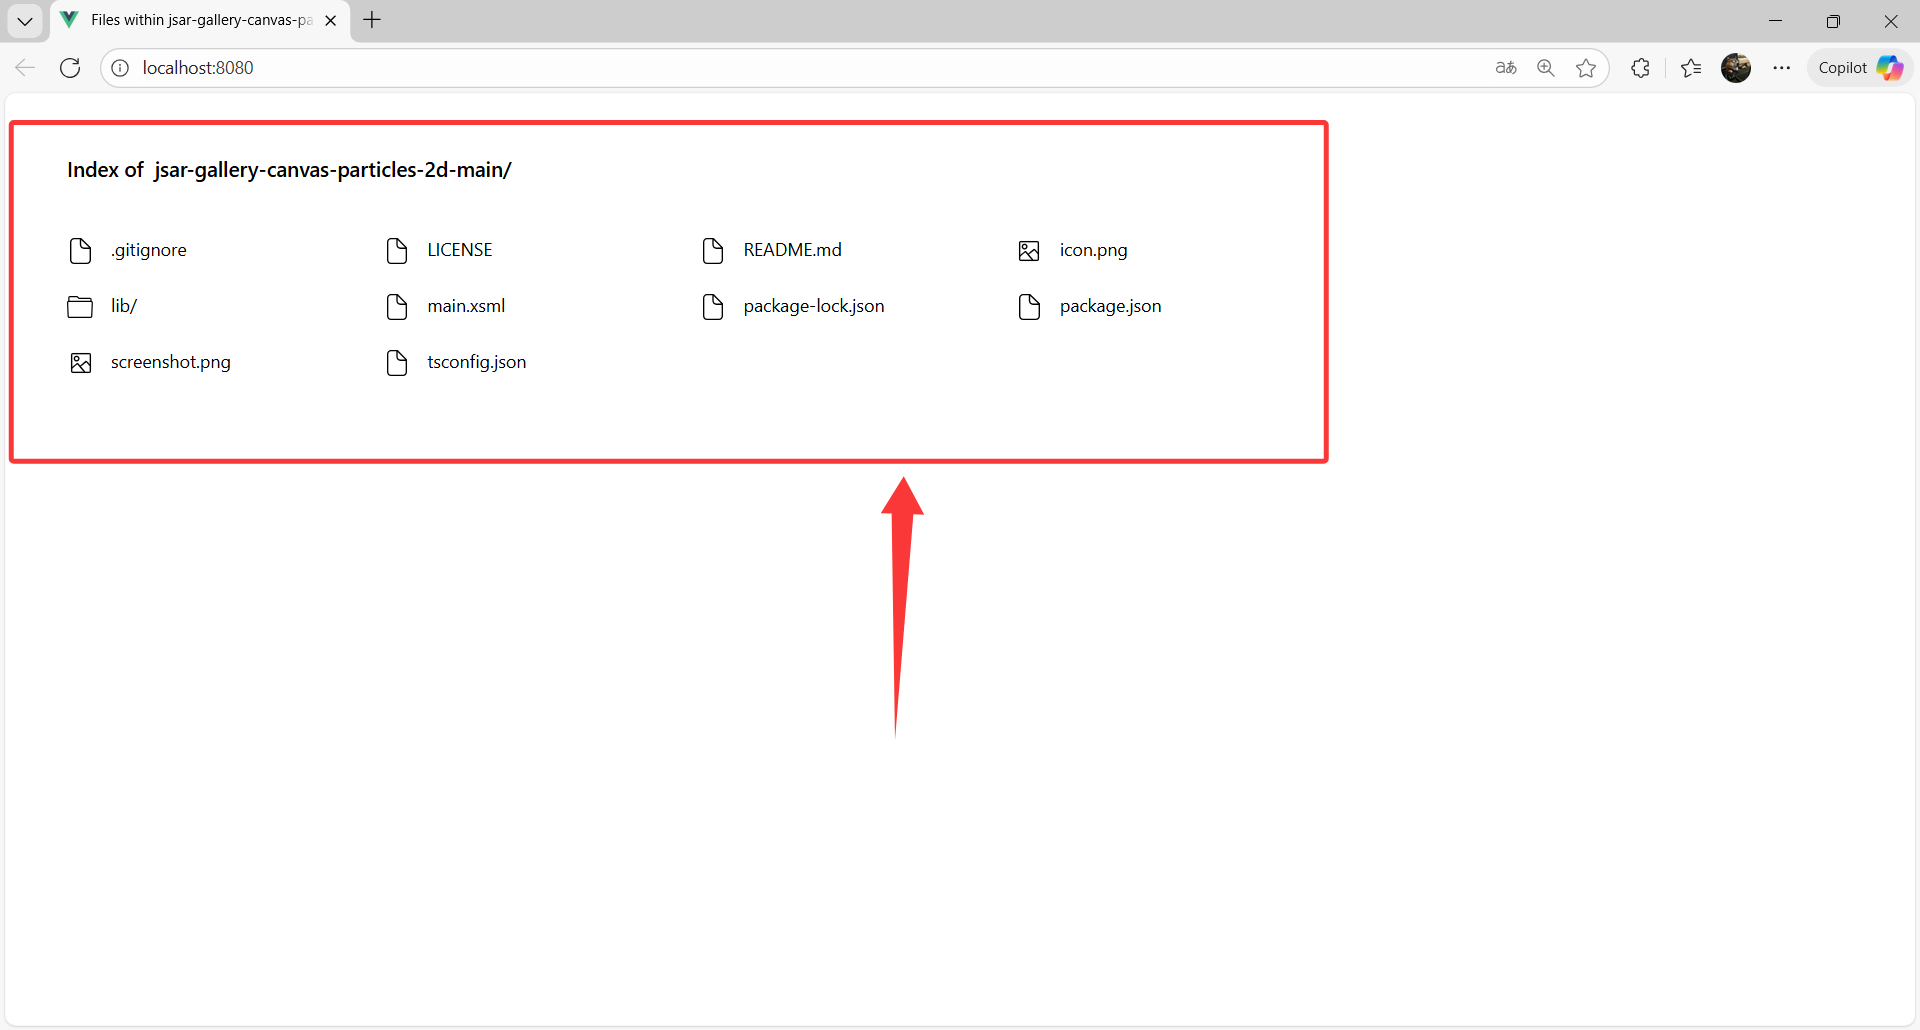Screen dimensions: 1920x1030
Task: Click the zoom magnifier icon in address bar
Action: pos(1546,68)
